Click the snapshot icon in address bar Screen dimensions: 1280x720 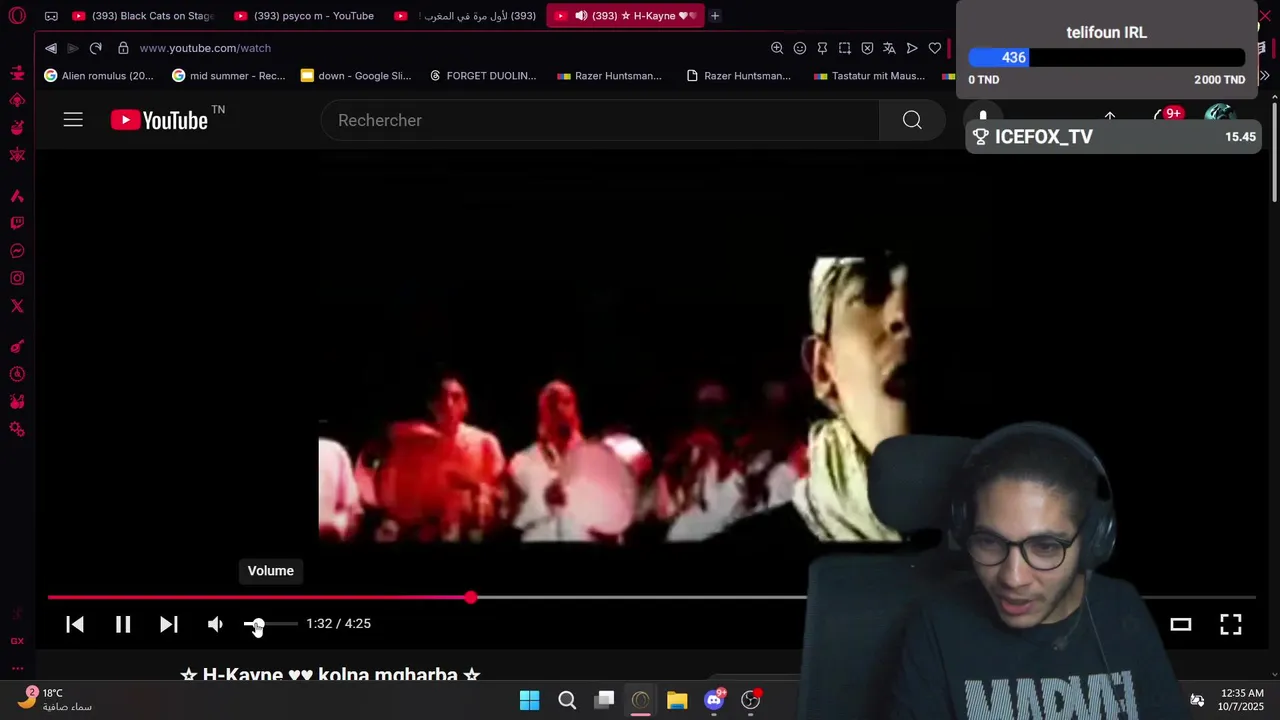click(845, 48)
